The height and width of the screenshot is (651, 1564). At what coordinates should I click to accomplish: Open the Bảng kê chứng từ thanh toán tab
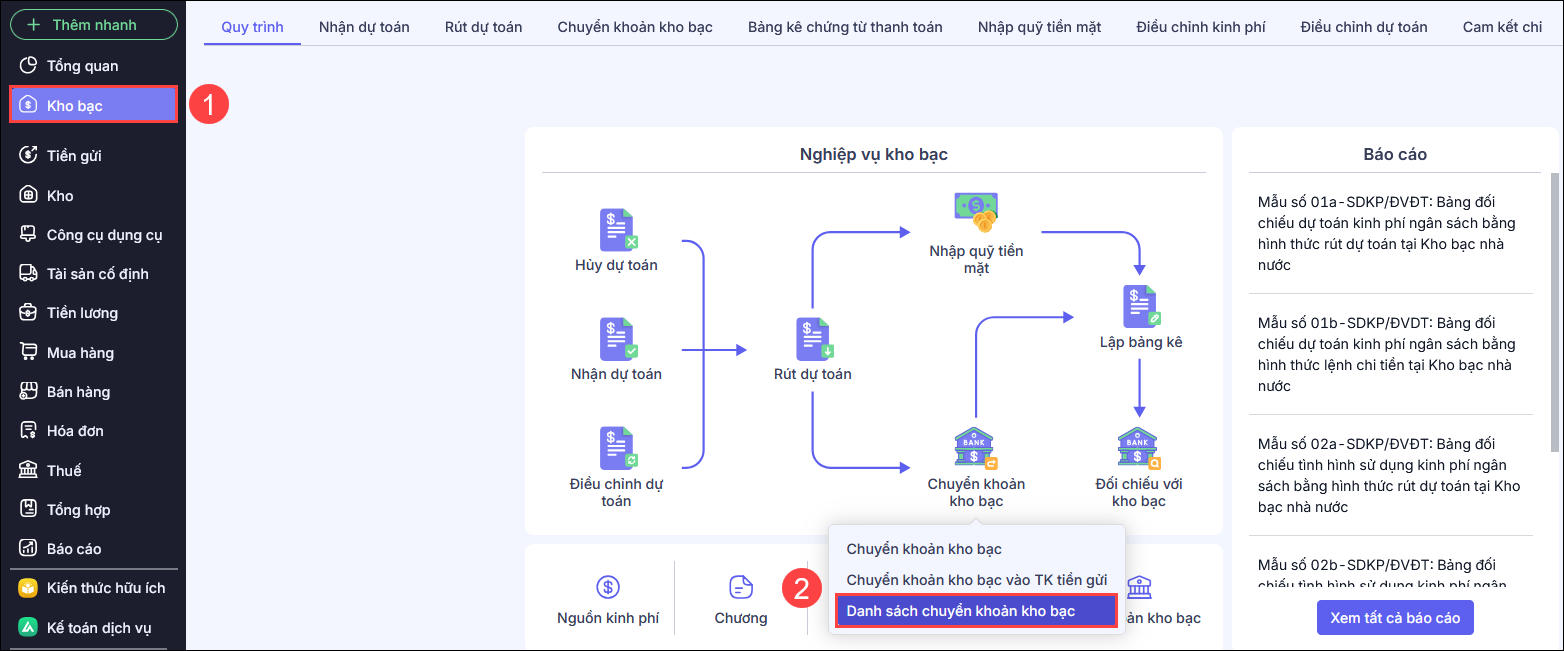coord(845,27)
